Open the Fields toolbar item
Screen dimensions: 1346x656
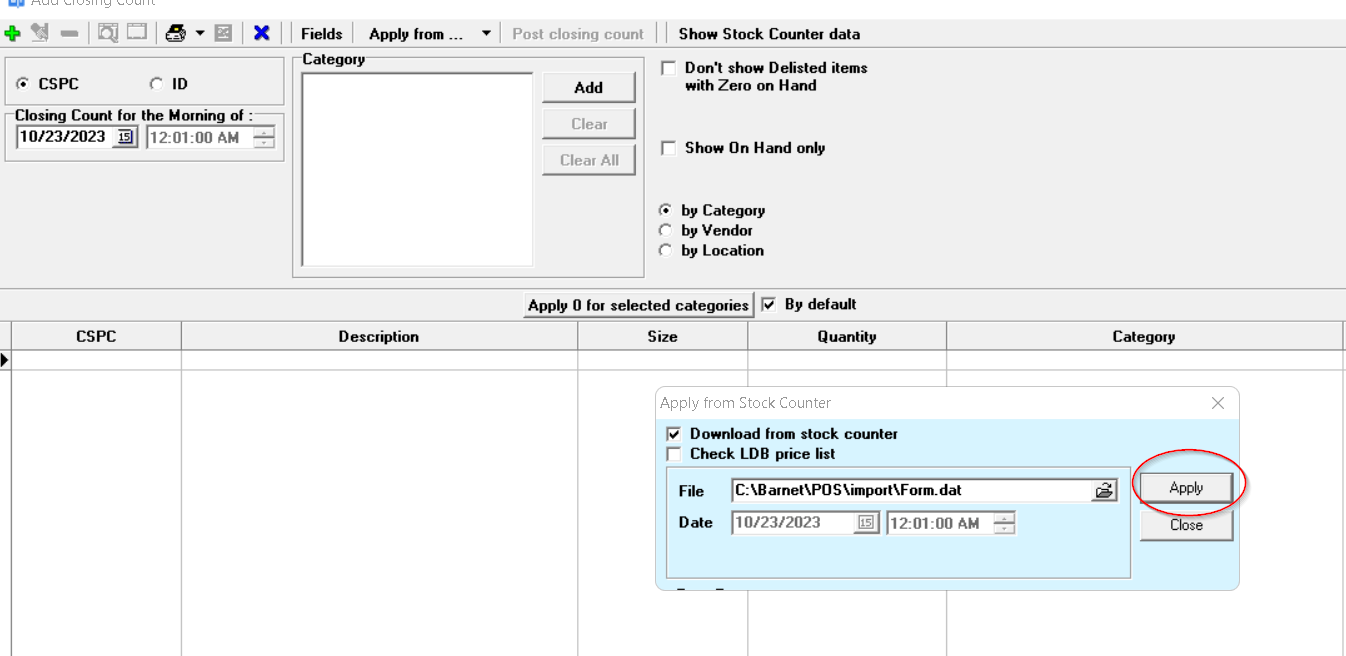[322, 34]
